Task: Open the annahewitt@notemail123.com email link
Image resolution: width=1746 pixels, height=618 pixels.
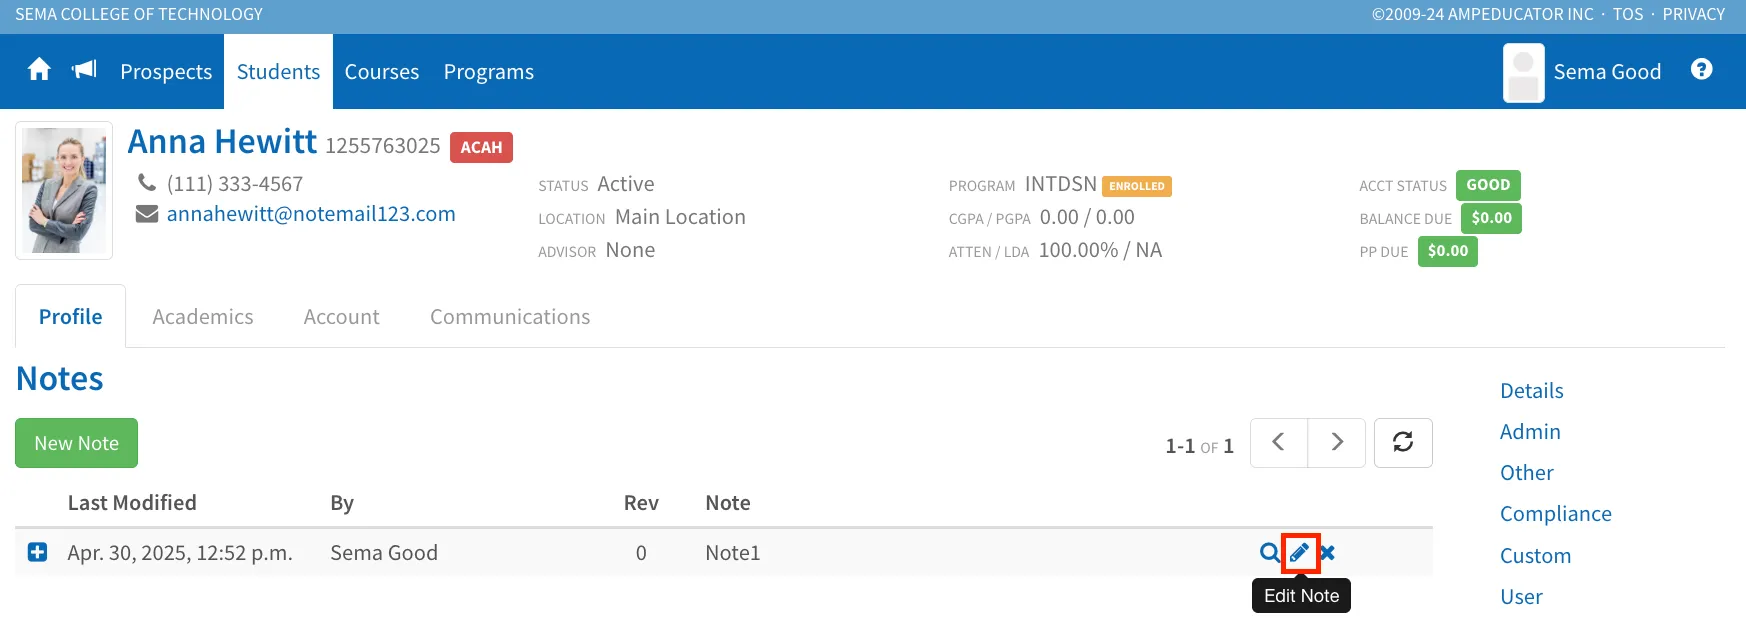Action: point(311,214)
